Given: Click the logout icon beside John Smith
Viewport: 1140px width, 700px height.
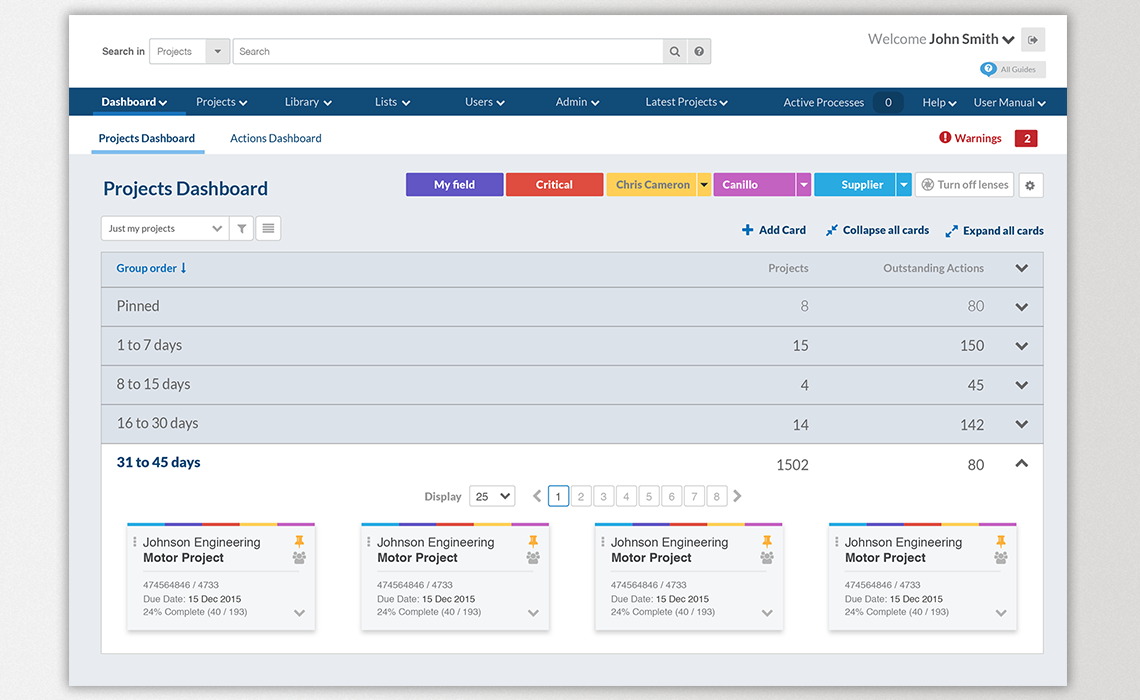Looking at the screenshot, I should (1033, 40).
